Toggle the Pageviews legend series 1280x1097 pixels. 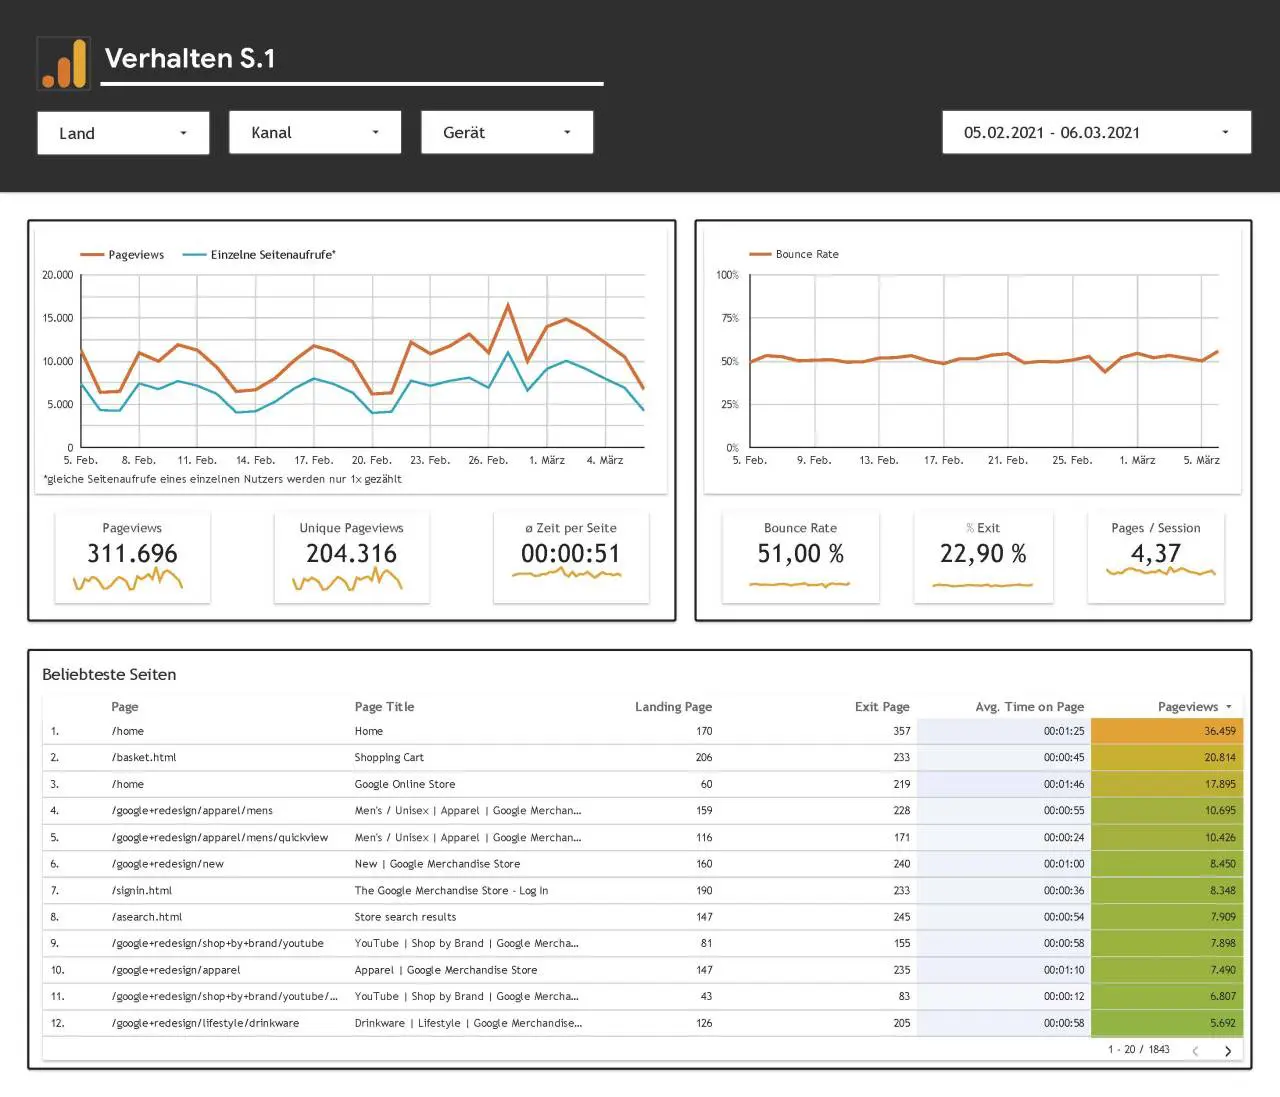pos(122,255)
